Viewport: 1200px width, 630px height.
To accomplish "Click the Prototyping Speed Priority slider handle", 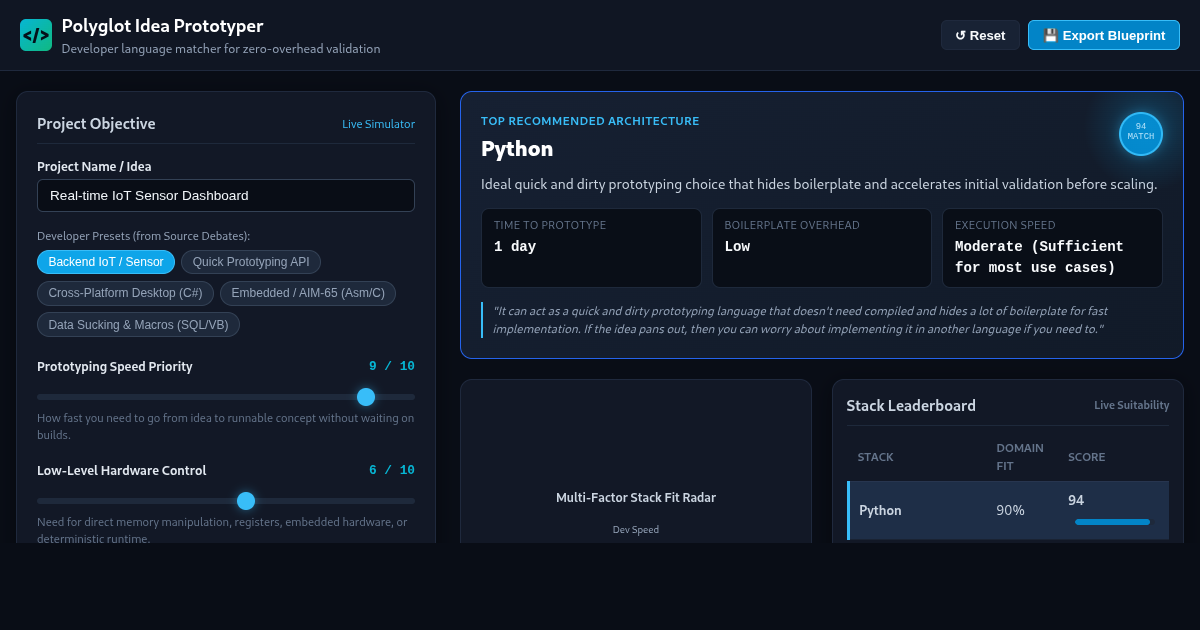I will tap(366, 397).
